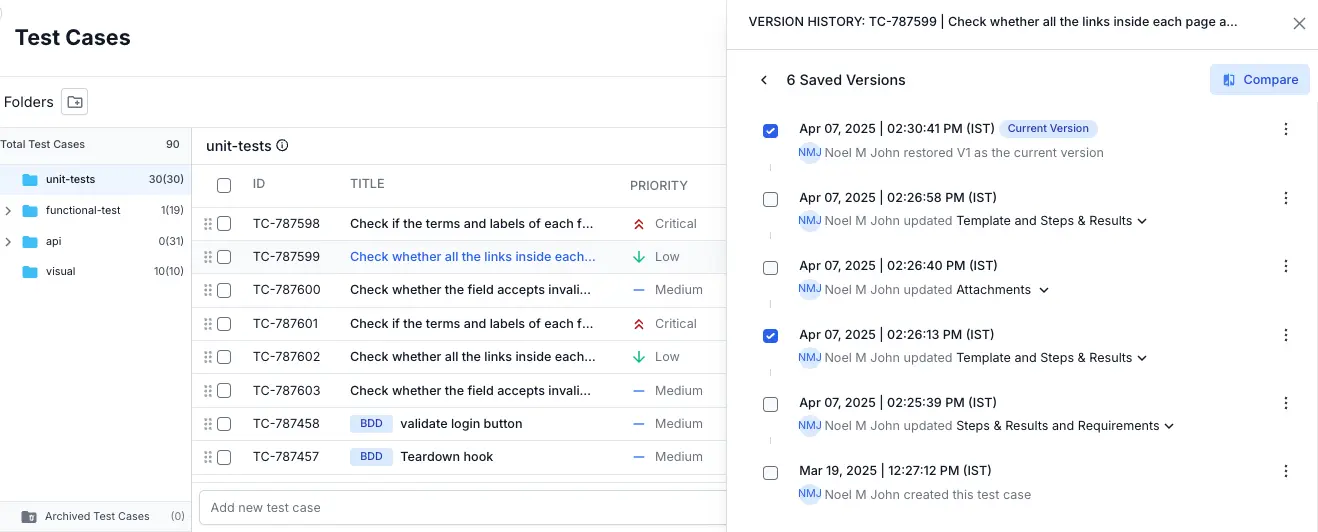This screenshot has height=532, width=1318.
Task: Click the Add new test case field
Action: (x=460, y=507)
